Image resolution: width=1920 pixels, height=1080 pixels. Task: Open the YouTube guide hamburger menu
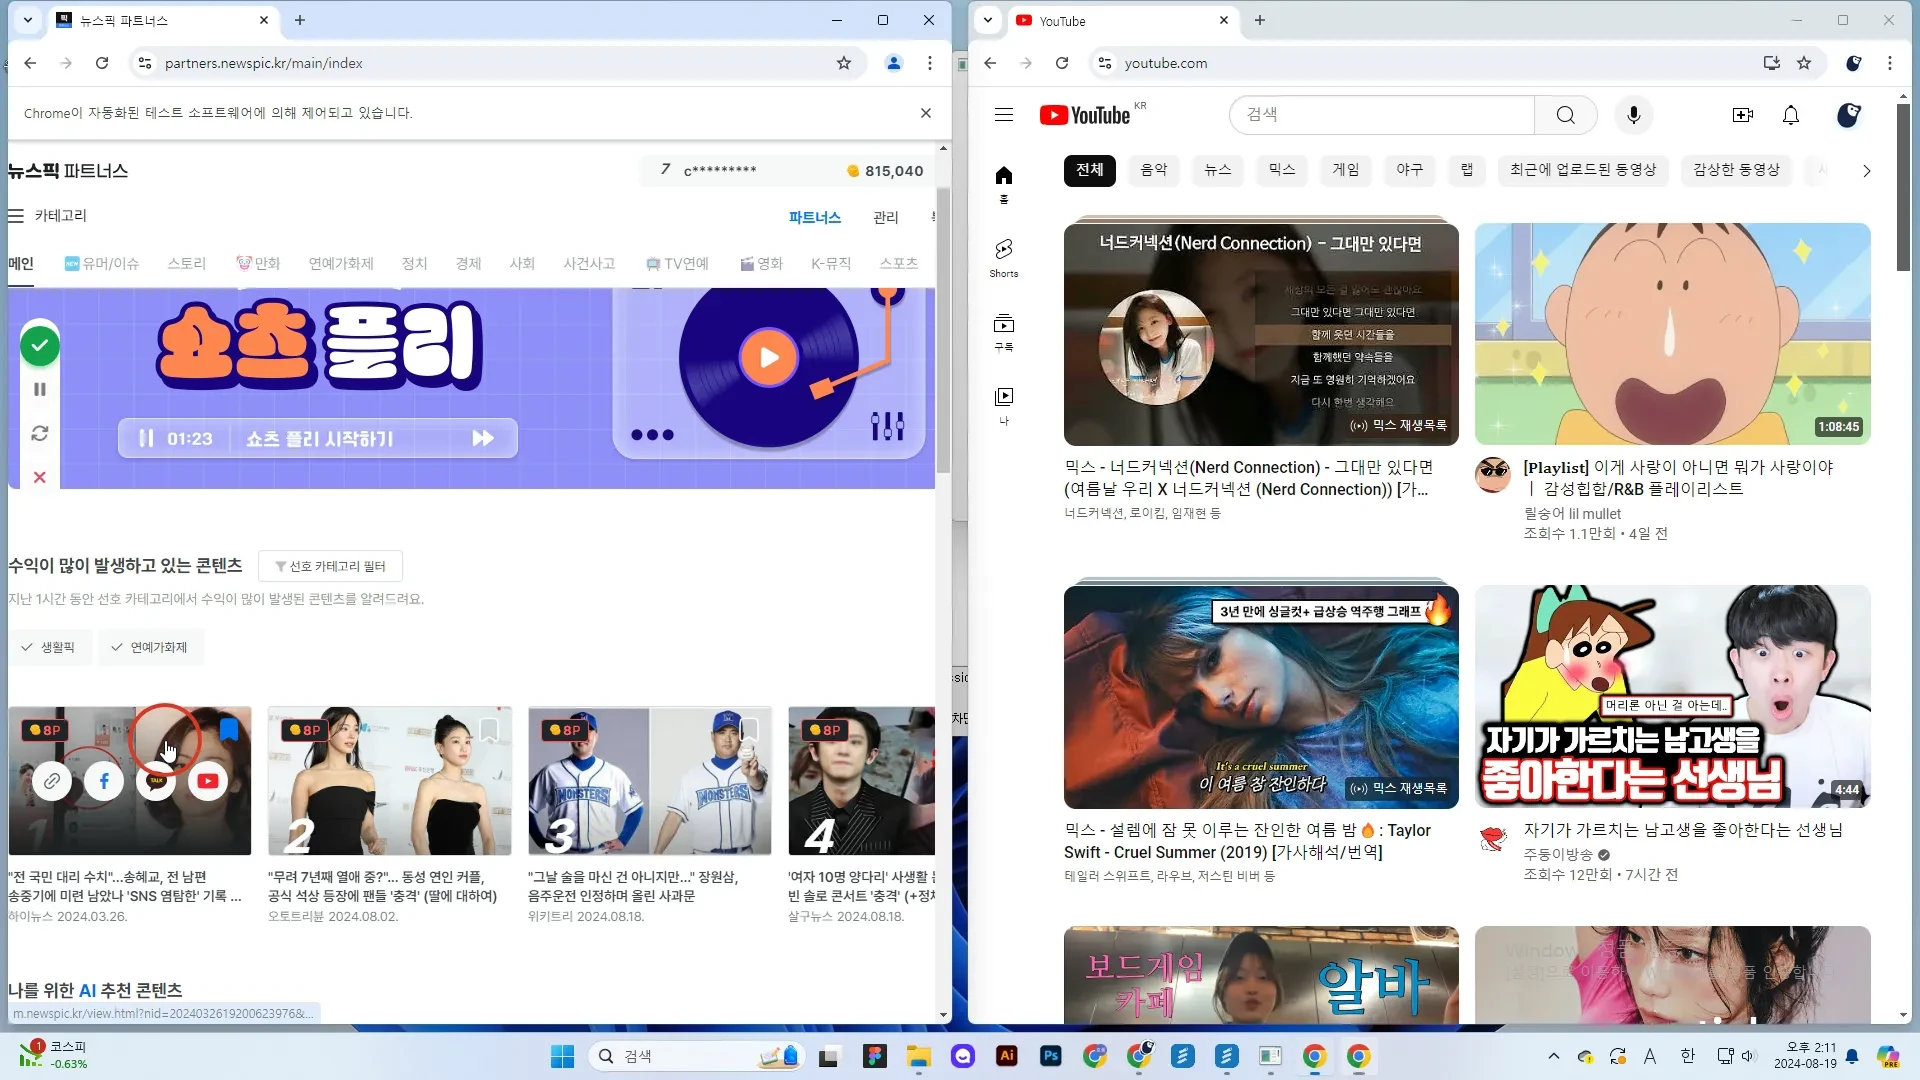point(1004,115)
